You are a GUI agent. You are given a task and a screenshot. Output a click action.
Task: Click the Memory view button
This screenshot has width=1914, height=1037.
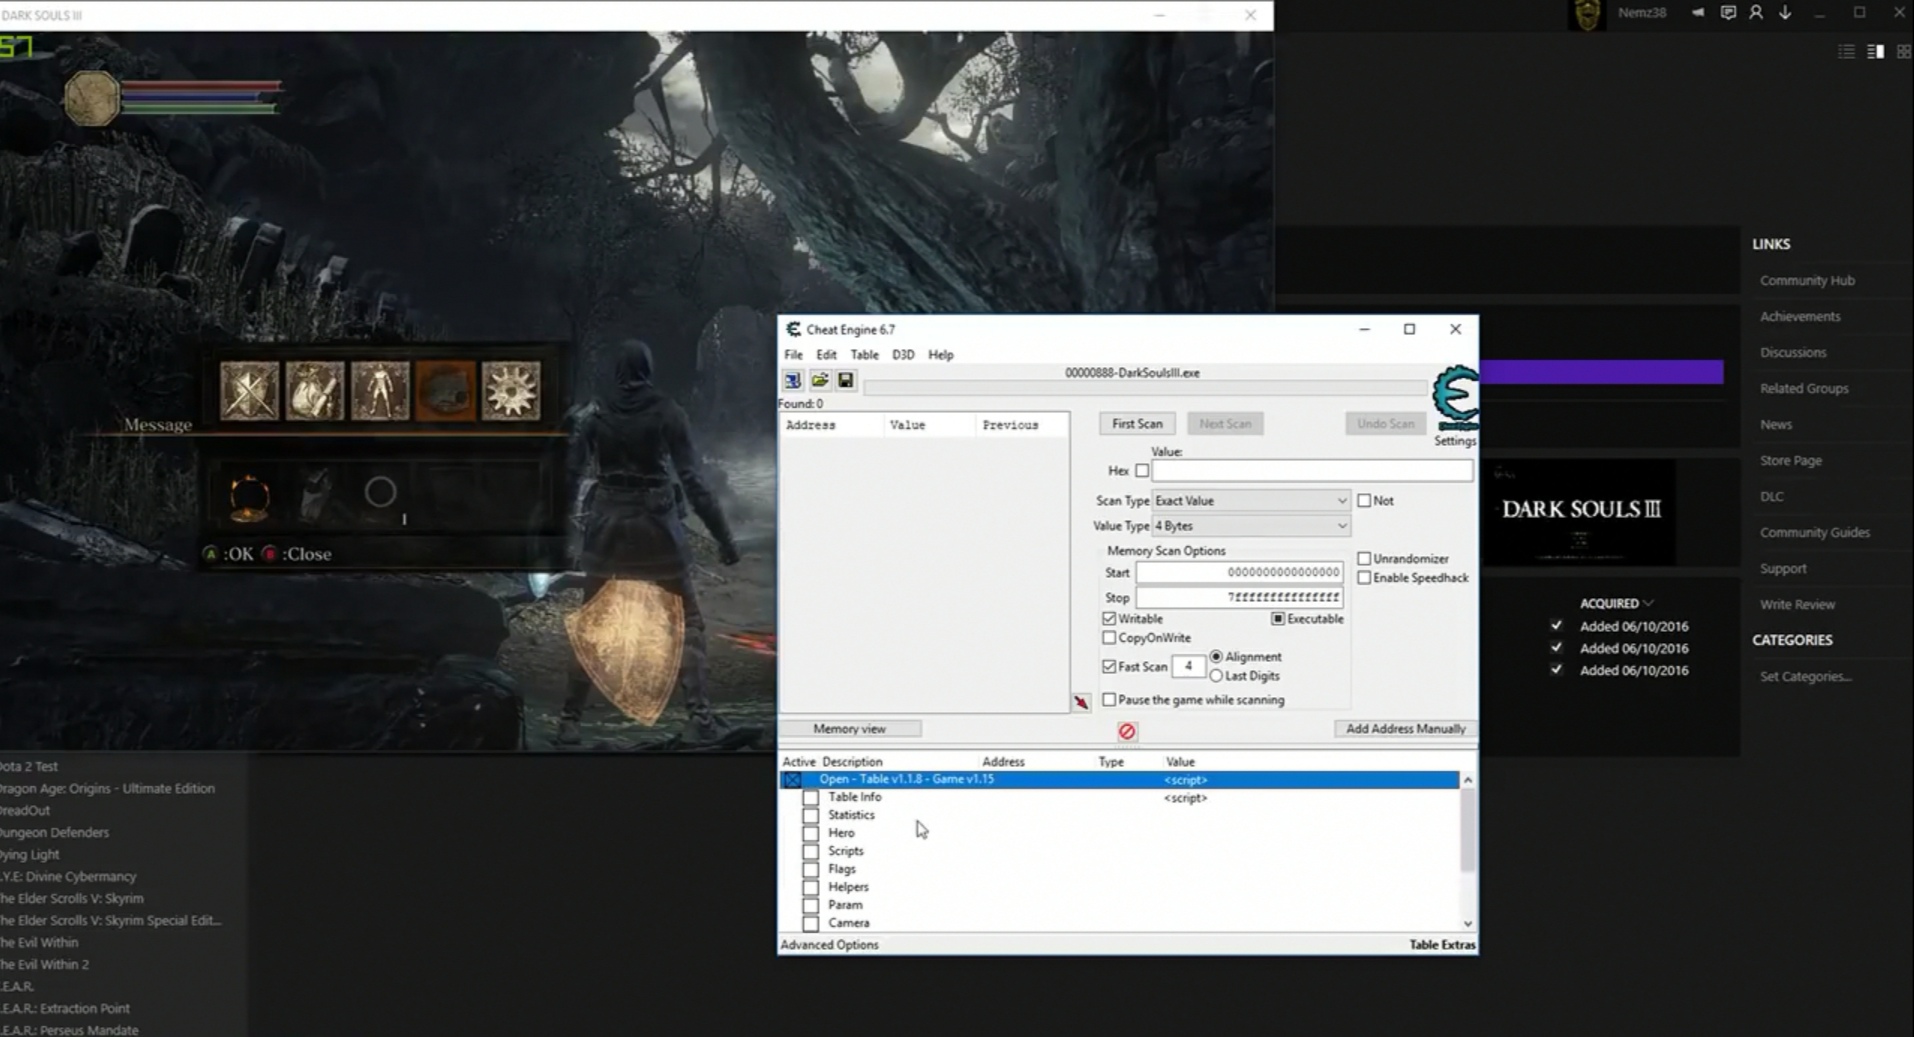click(x=849, y=728)
